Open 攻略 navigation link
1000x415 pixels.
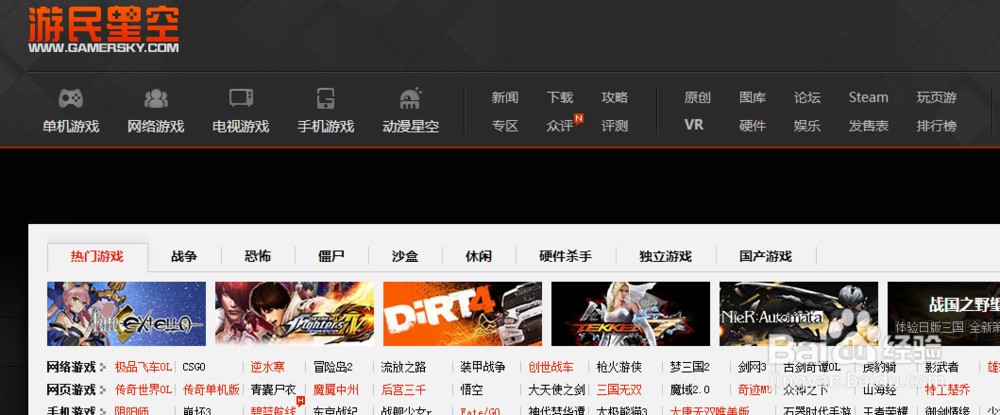[x=615, y=98]
